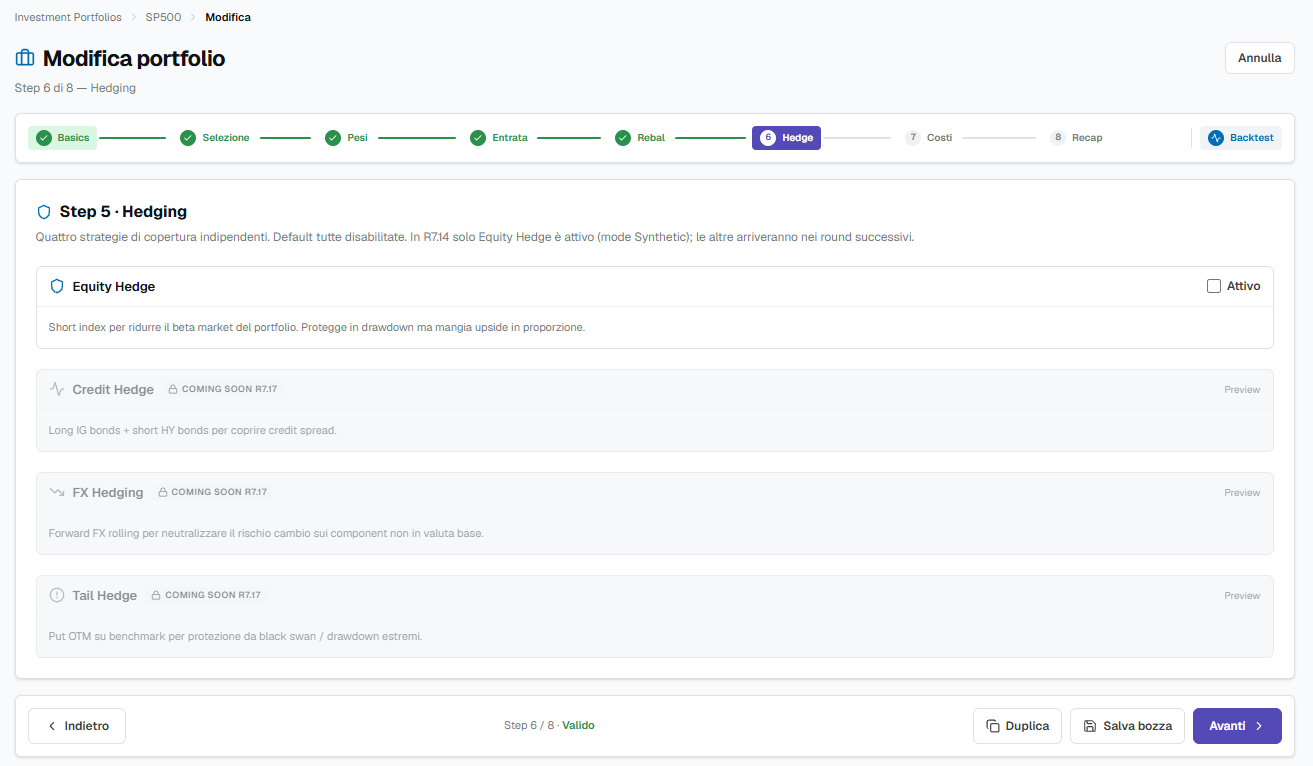Click the shield icon next to Step 5 · Hedging
This screenshot has width=1313, height=766.
pos(43,212)
